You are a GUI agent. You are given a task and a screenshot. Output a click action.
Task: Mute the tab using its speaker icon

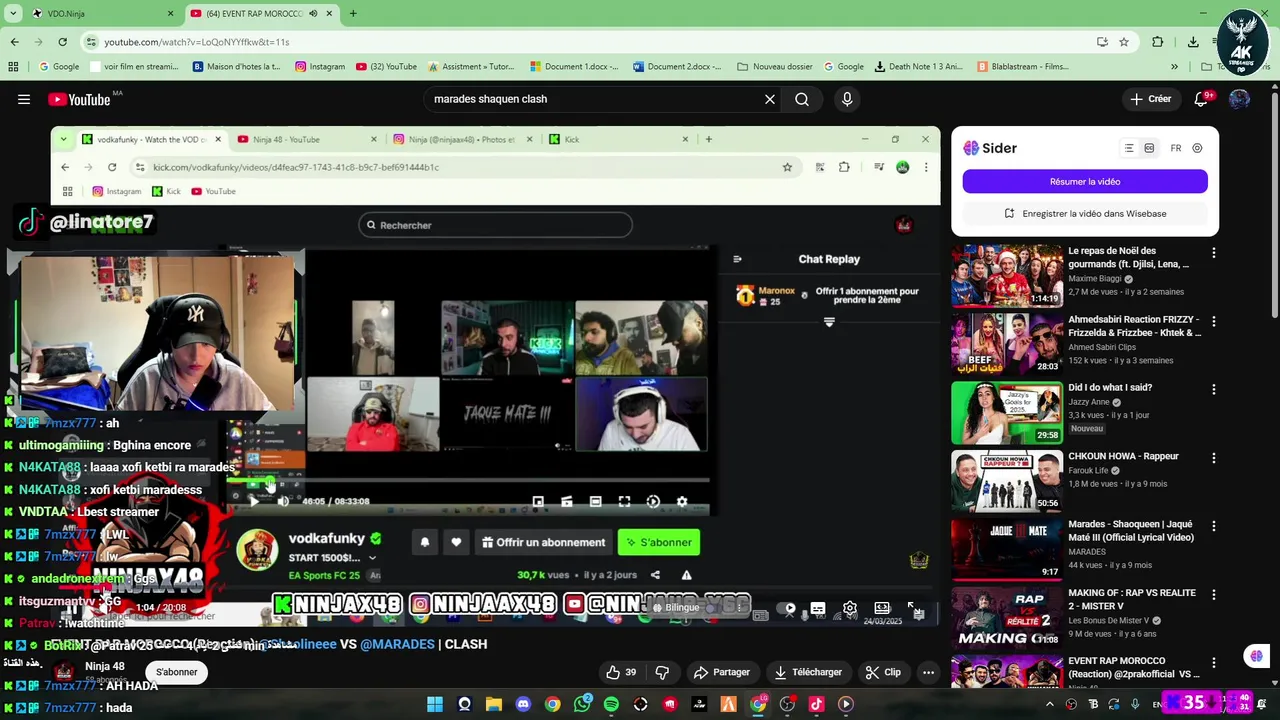pos(313,13)
